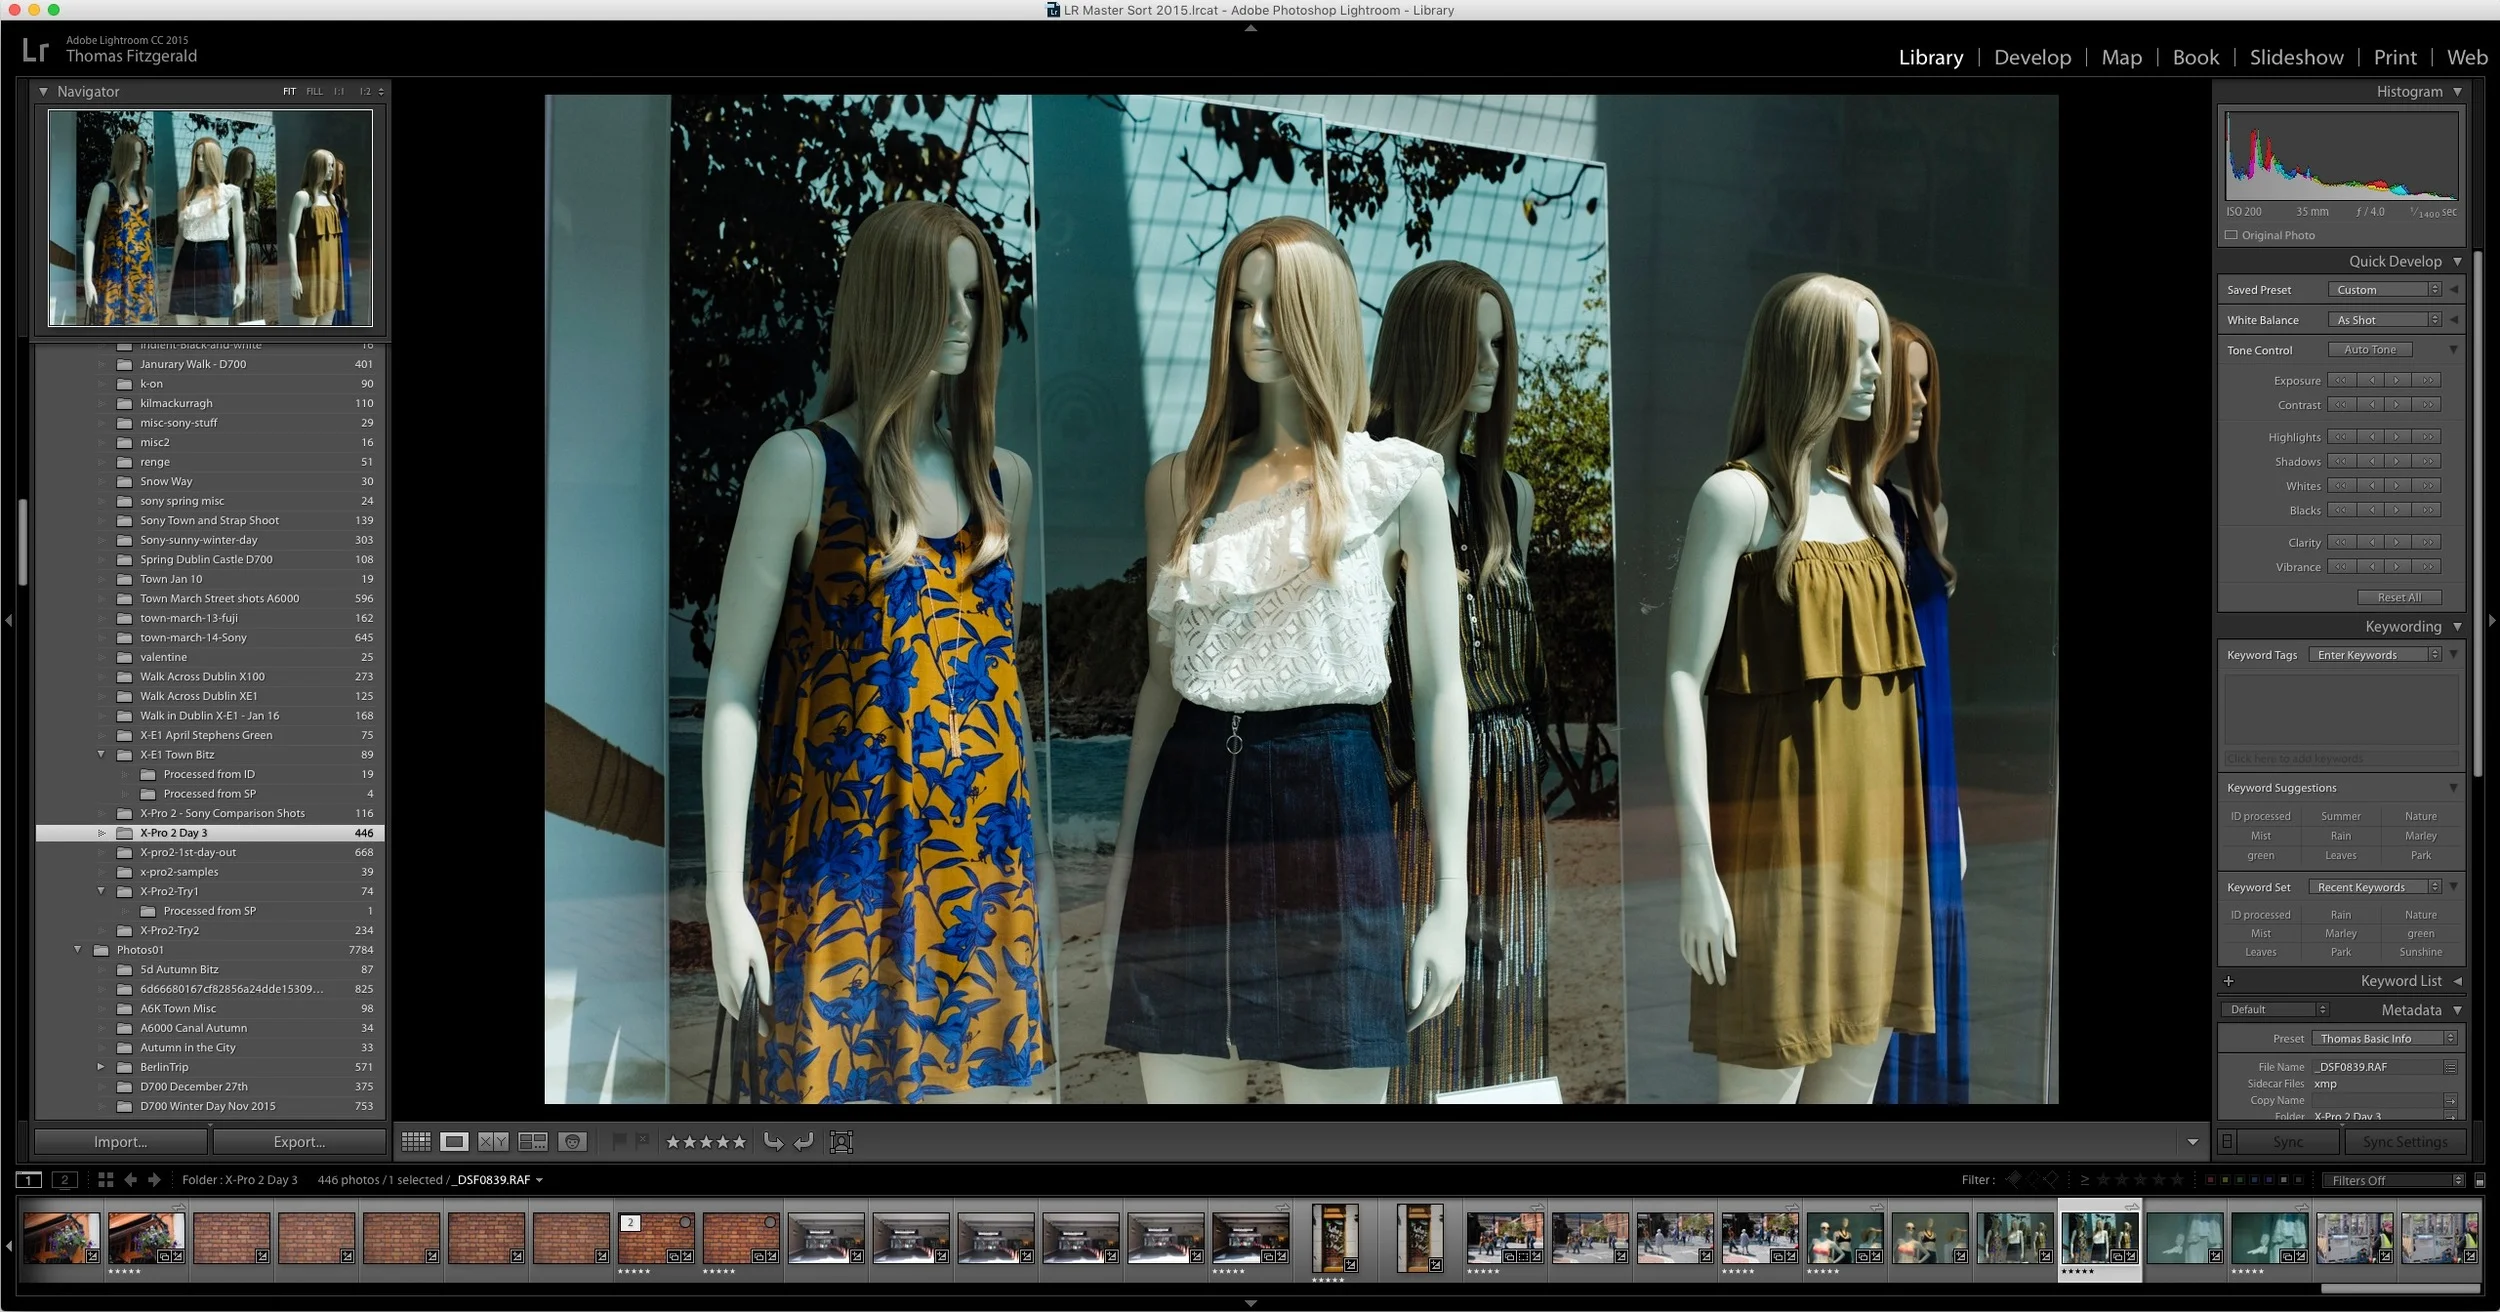Click the green color label filter swatch
Image resolution: width=2500 pixels, height=1312 pixels.
(2238, 1179)
